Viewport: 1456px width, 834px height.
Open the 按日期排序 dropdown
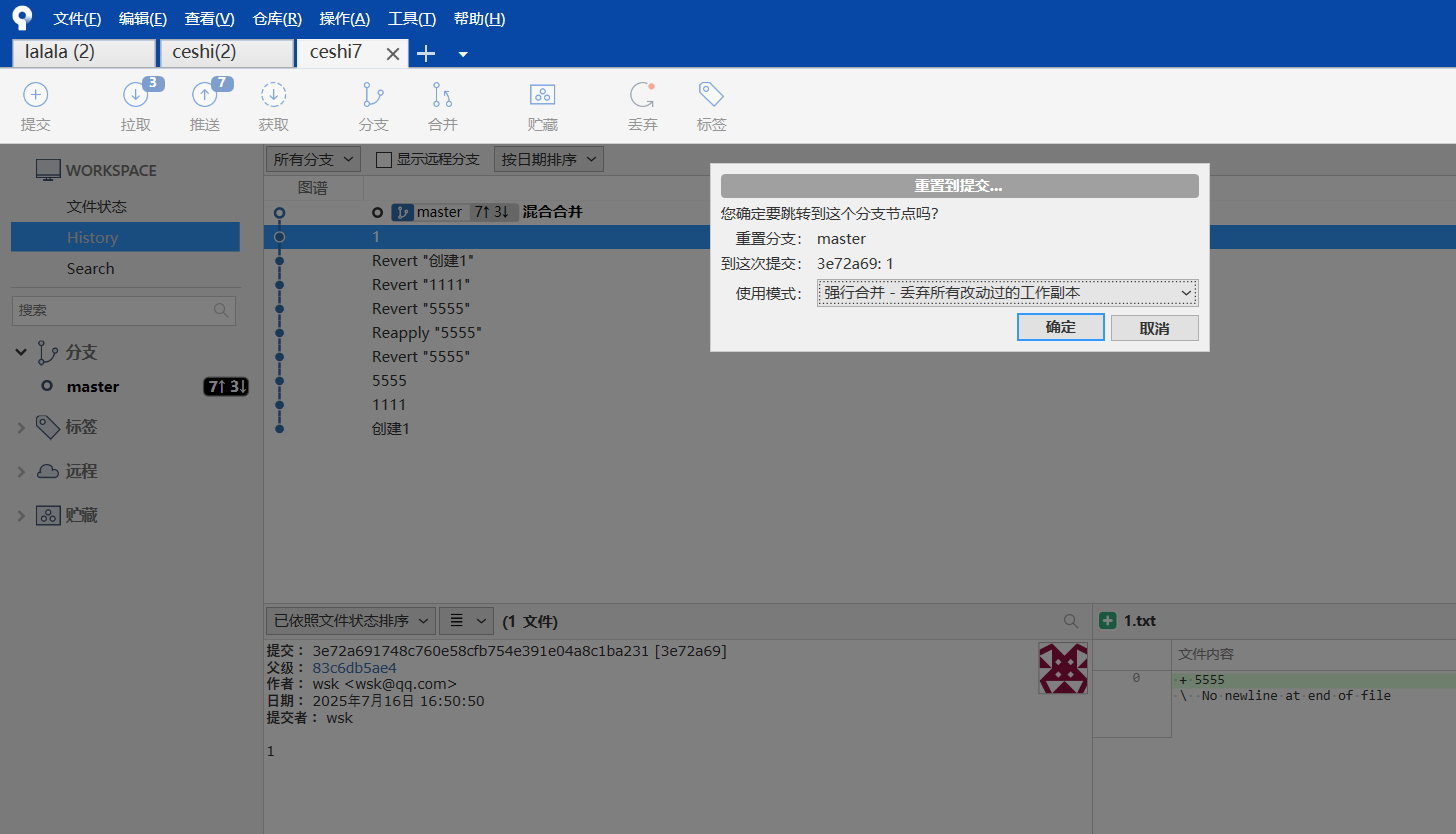tap(549, 159)
